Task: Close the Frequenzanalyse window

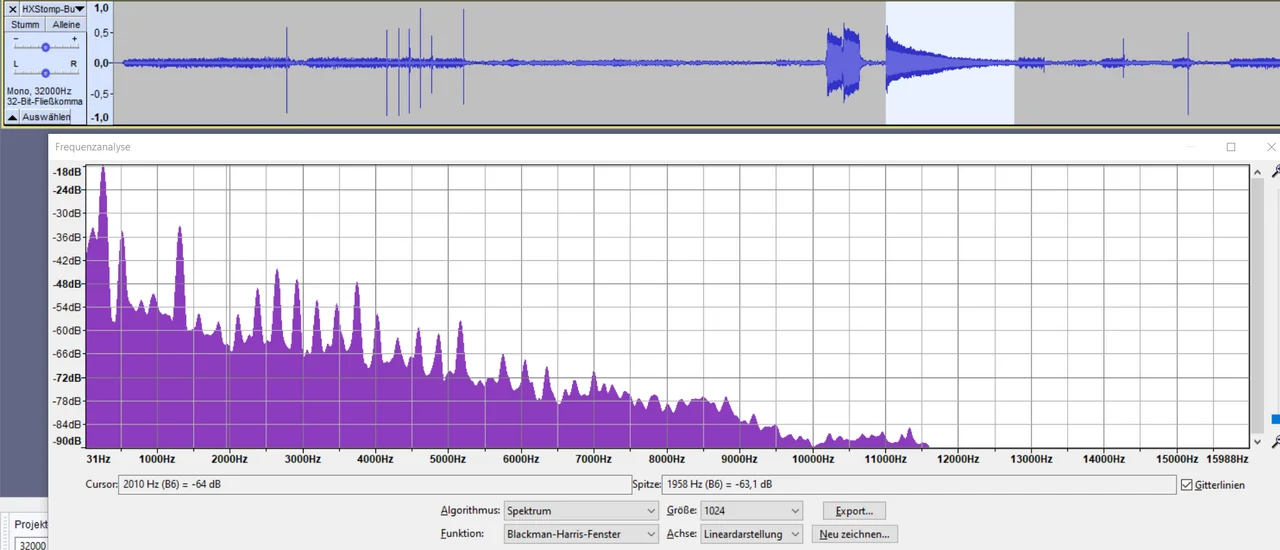Action: [1271, 147]
